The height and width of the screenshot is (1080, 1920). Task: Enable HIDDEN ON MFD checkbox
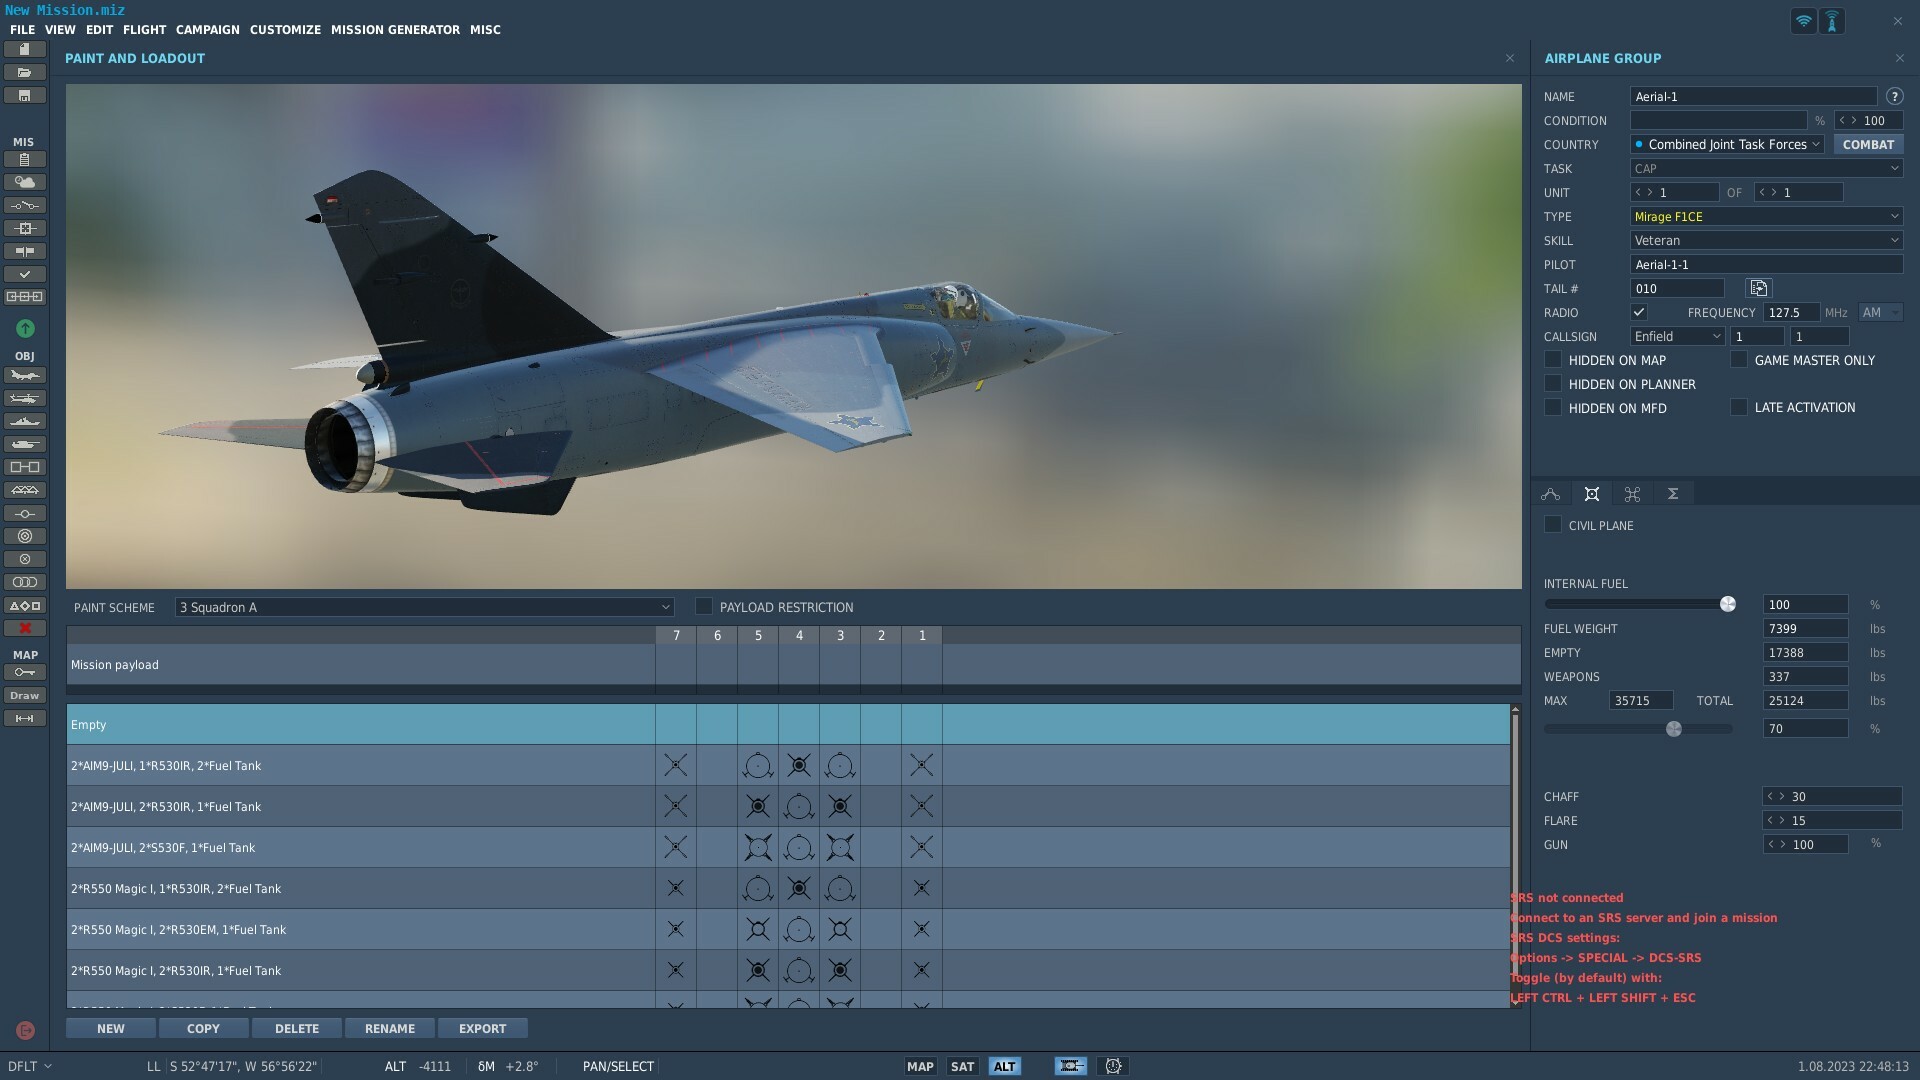(x=1553, y=408)
